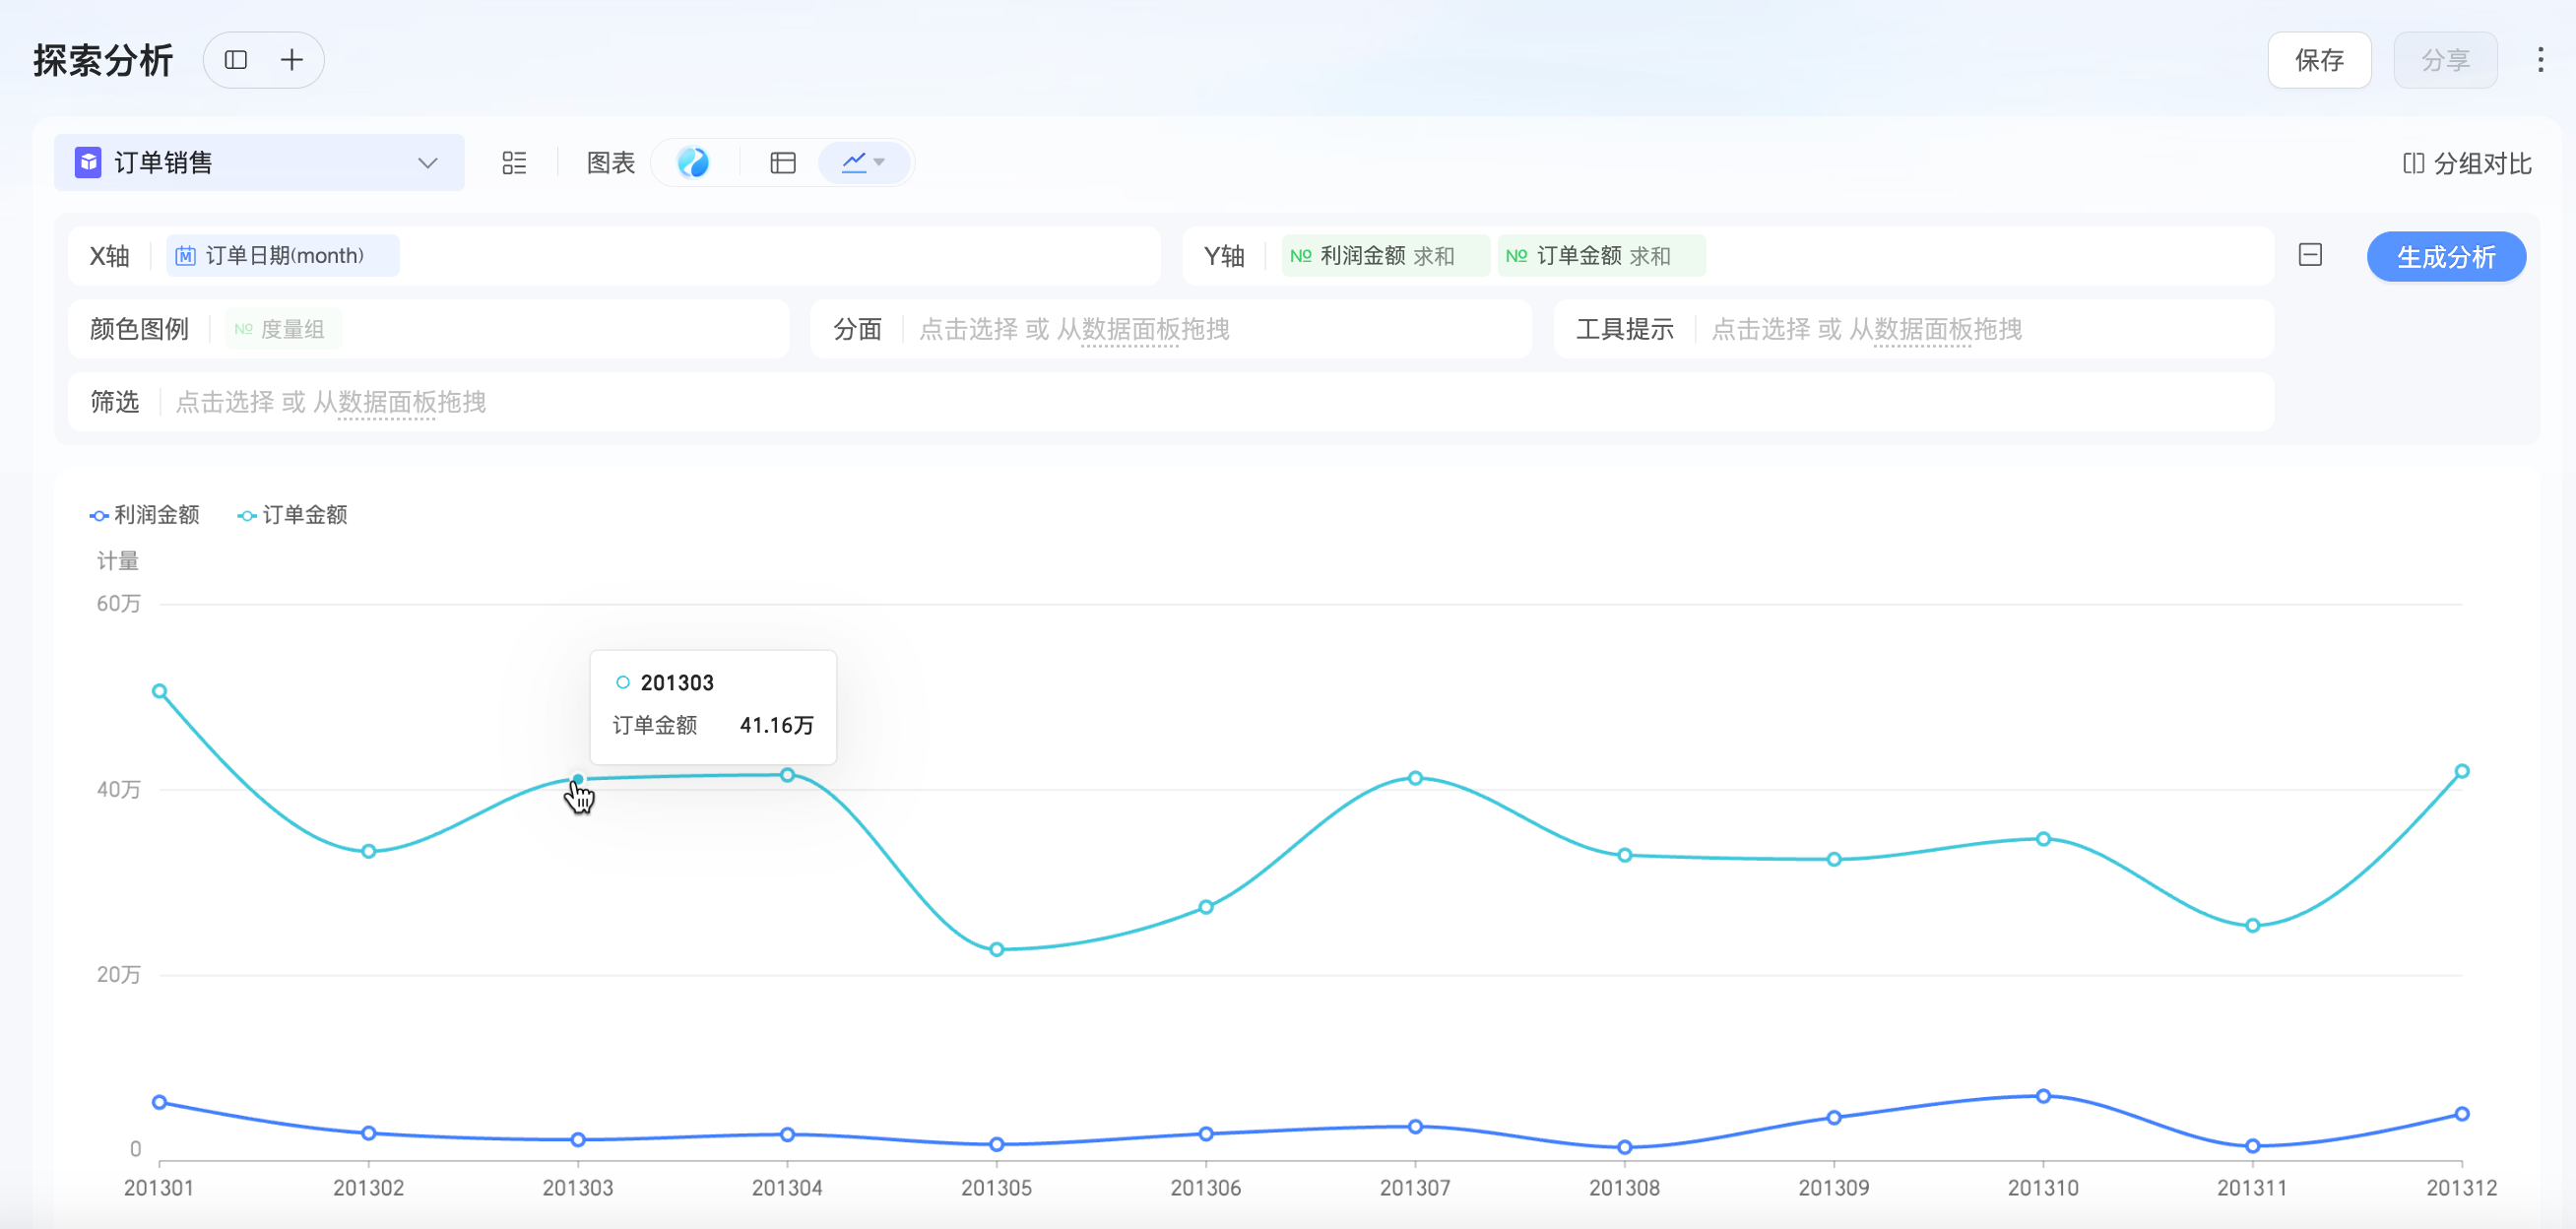Click the 201307 订单金额 data point

[1414, 778]
